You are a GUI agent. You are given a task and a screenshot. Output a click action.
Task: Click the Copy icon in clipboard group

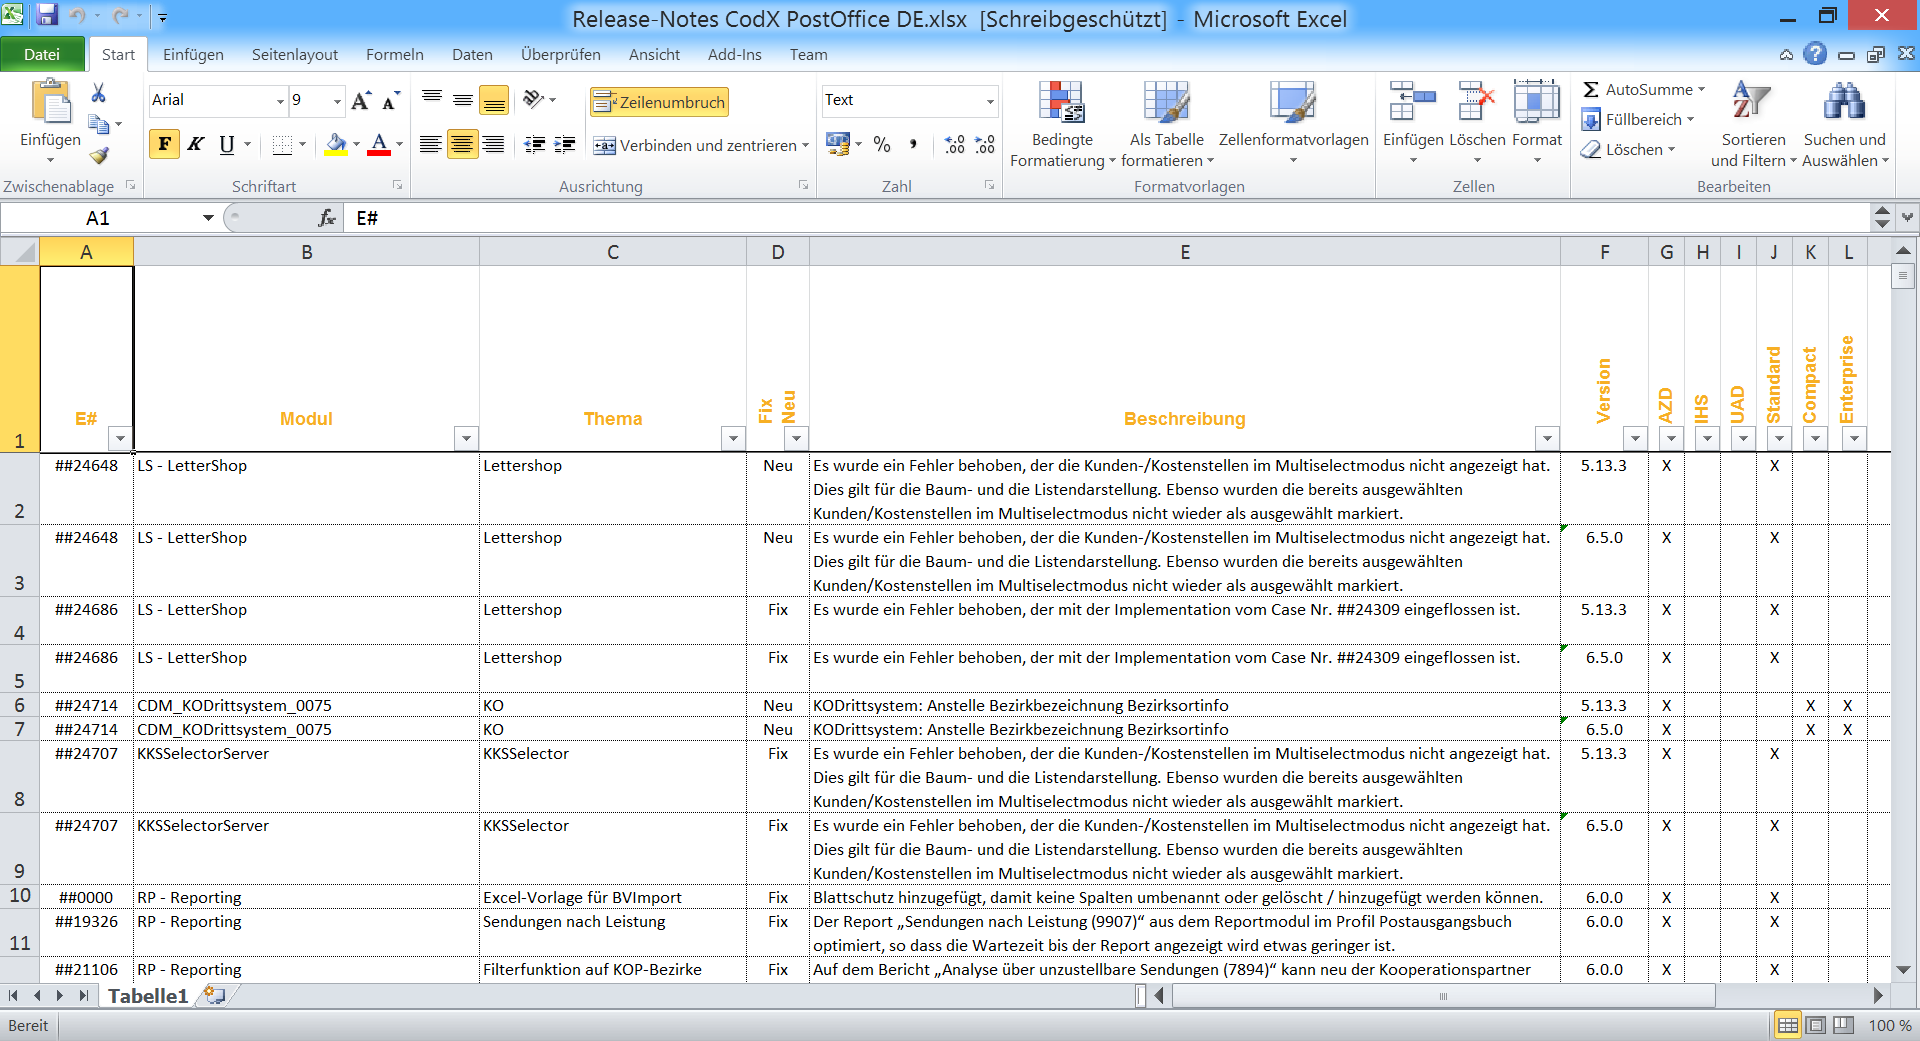pos(98,124)
